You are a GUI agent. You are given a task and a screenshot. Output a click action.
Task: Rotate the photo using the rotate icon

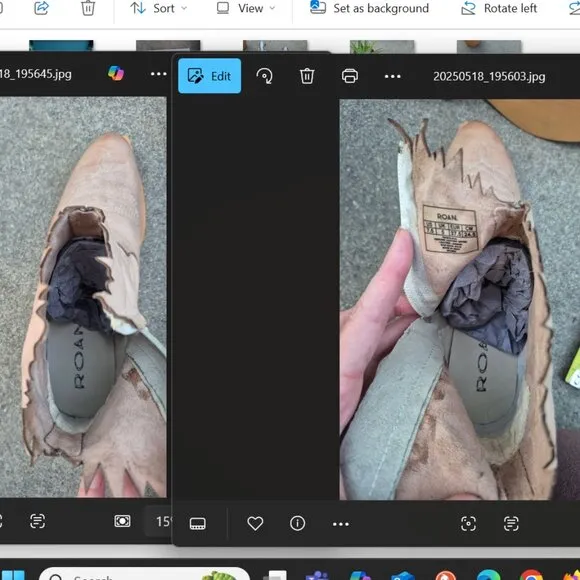[264, 76]
